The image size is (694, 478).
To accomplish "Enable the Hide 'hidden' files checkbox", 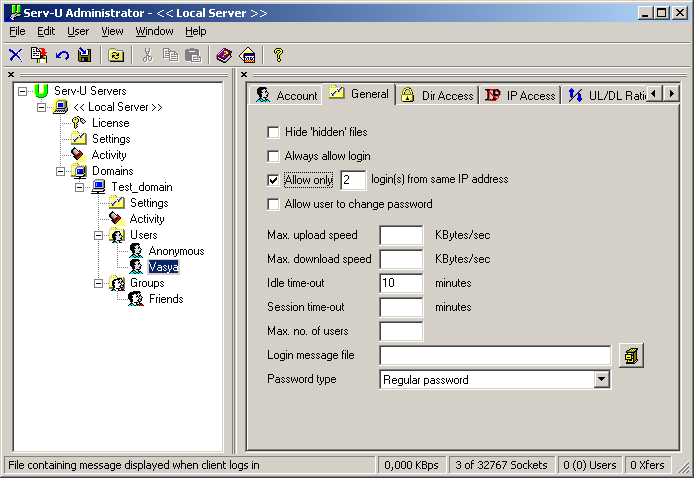I will tap(273, 132).
